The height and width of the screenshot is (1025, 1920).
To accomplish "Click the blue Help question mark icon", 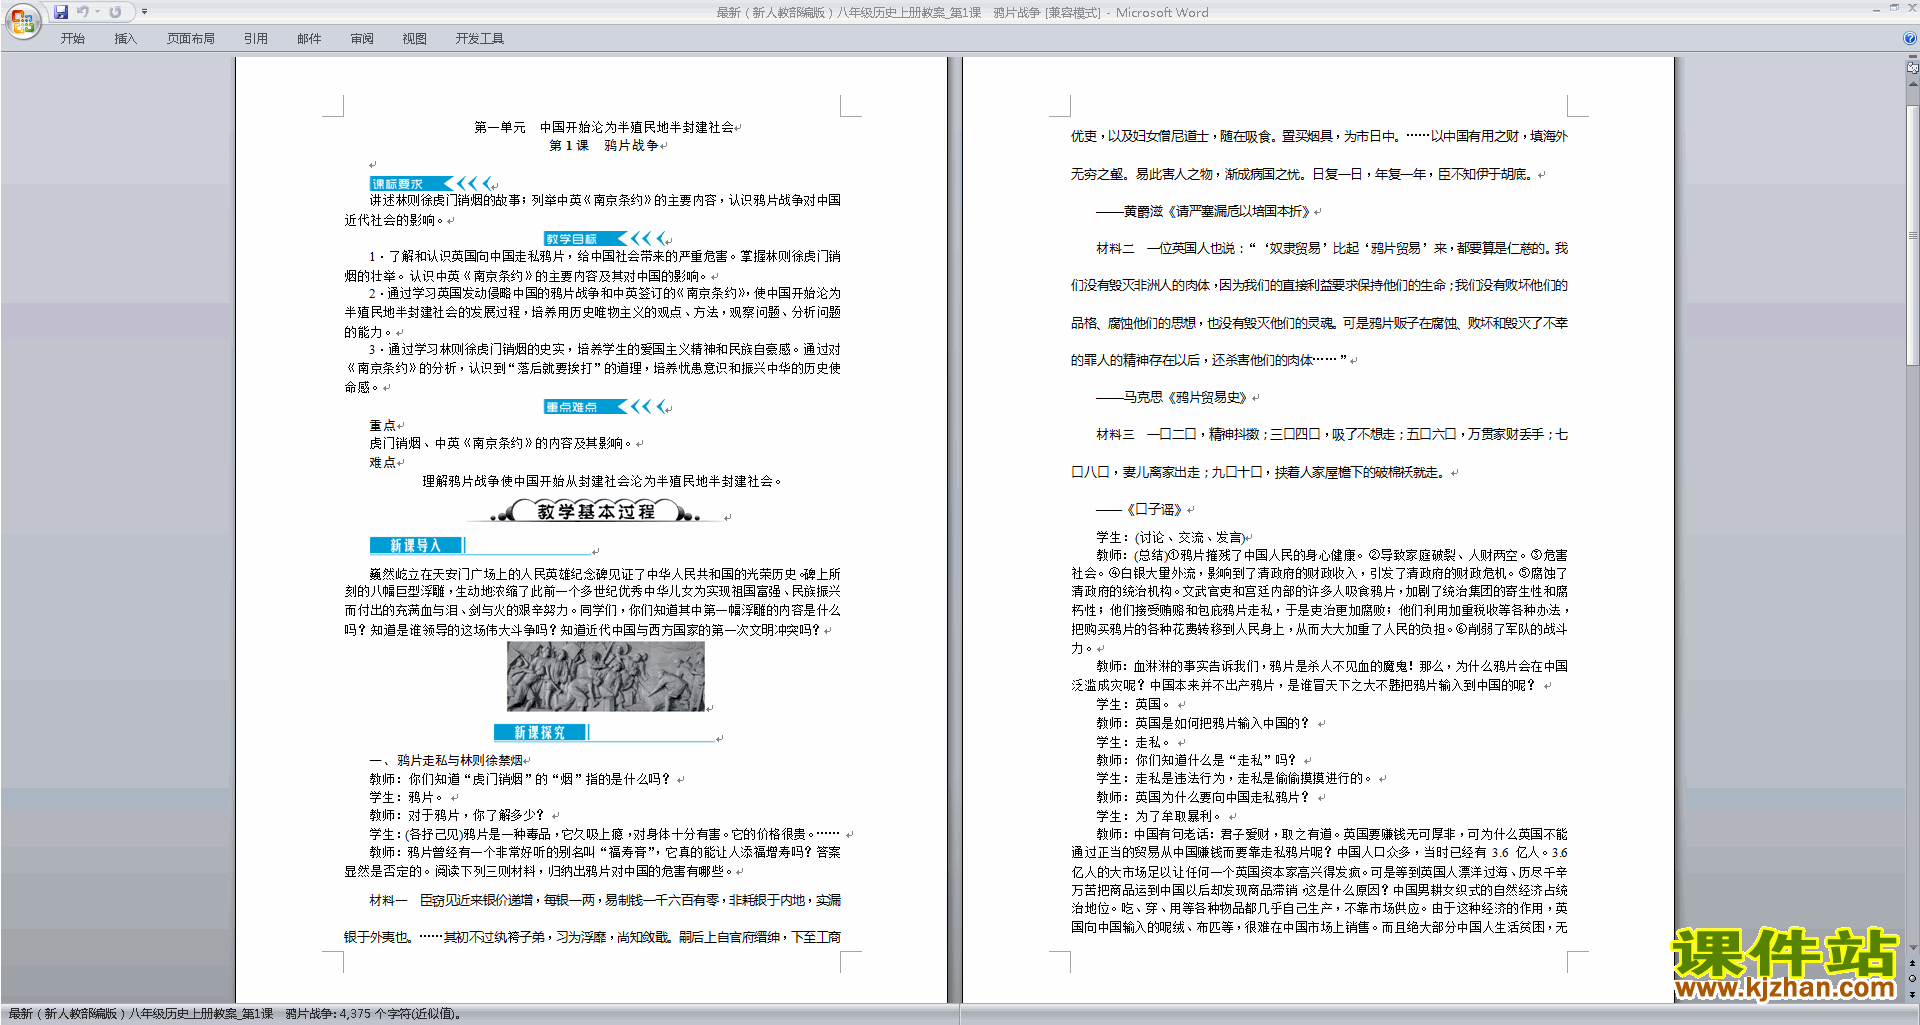I will [1910, 38].
